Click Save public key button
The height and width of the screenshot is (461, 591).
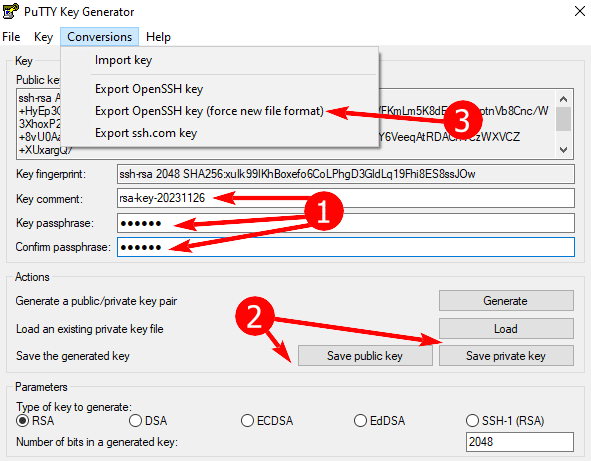click(365, 356)
